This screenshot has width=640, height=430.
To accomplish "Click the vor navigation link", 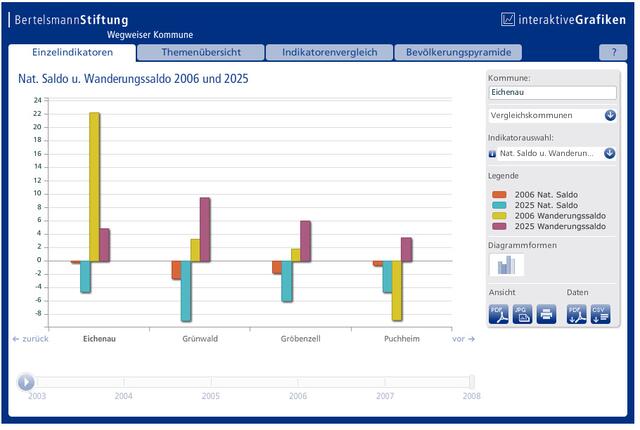I will 463,339.
